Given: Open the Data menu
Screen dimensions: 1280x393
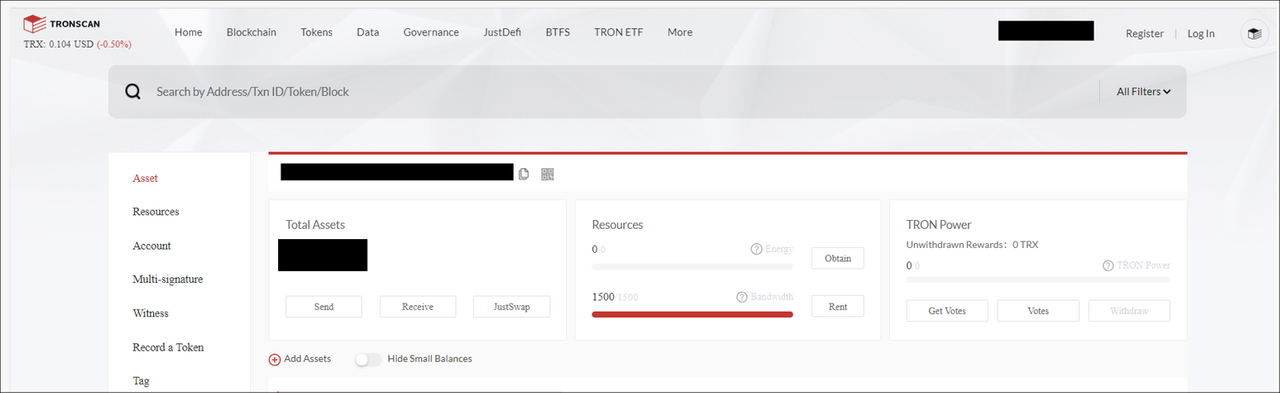Looking at the screenshot, I should (368, 32).
